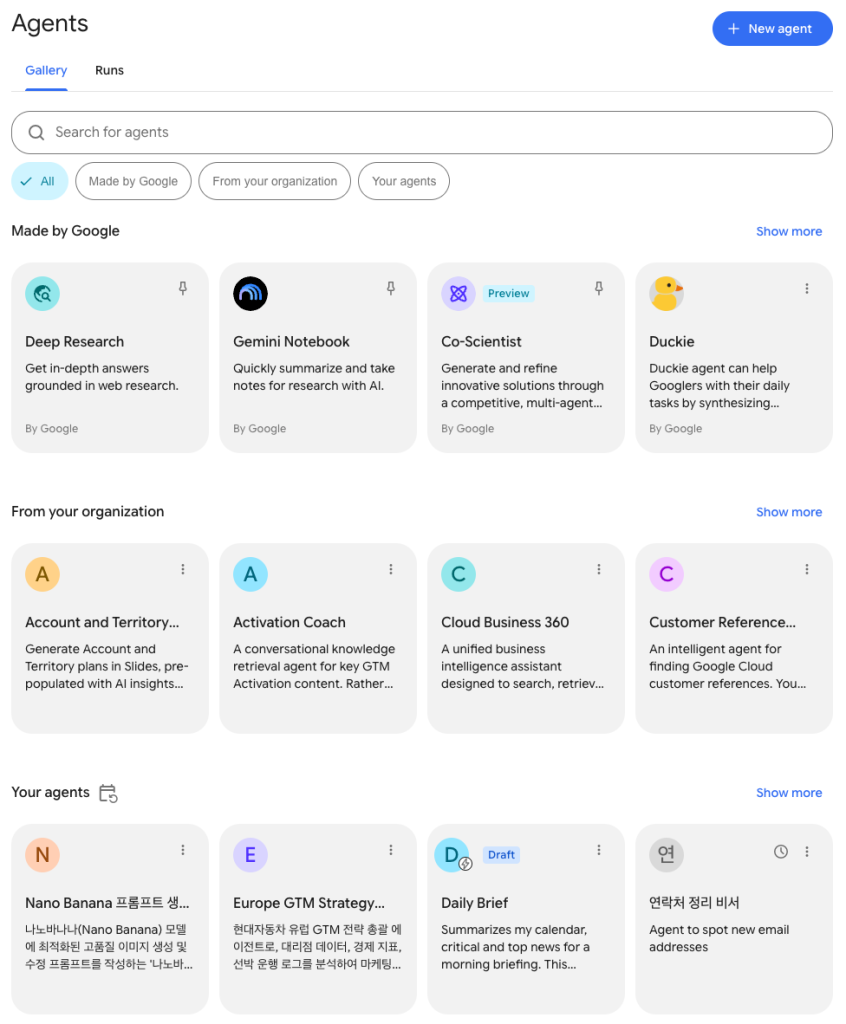Filter agents by From your organization chip
This screenshot has height=1024, width=846.
point(274,181)
